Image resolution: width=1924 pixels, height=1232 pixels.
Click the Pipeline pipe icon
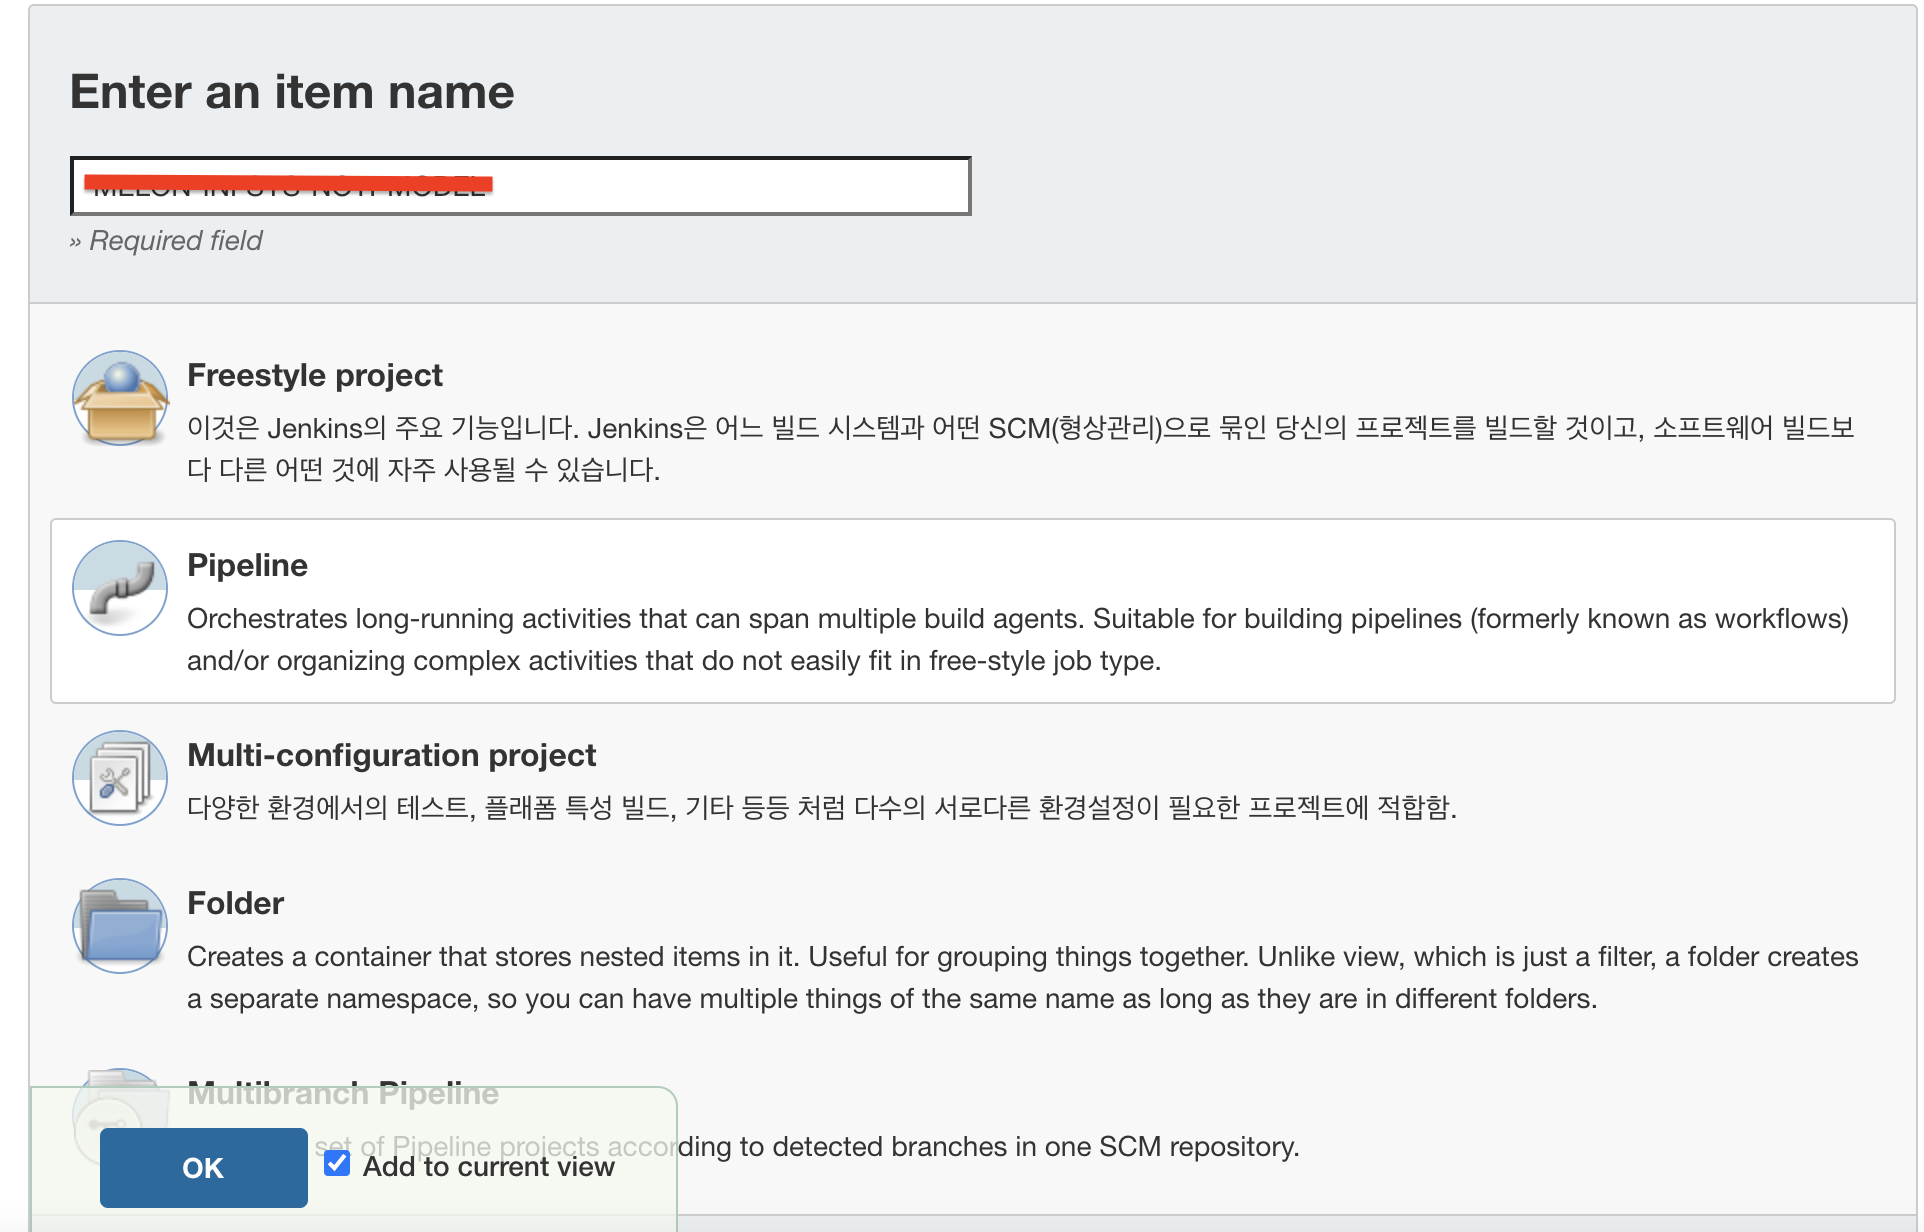(120, 588)
